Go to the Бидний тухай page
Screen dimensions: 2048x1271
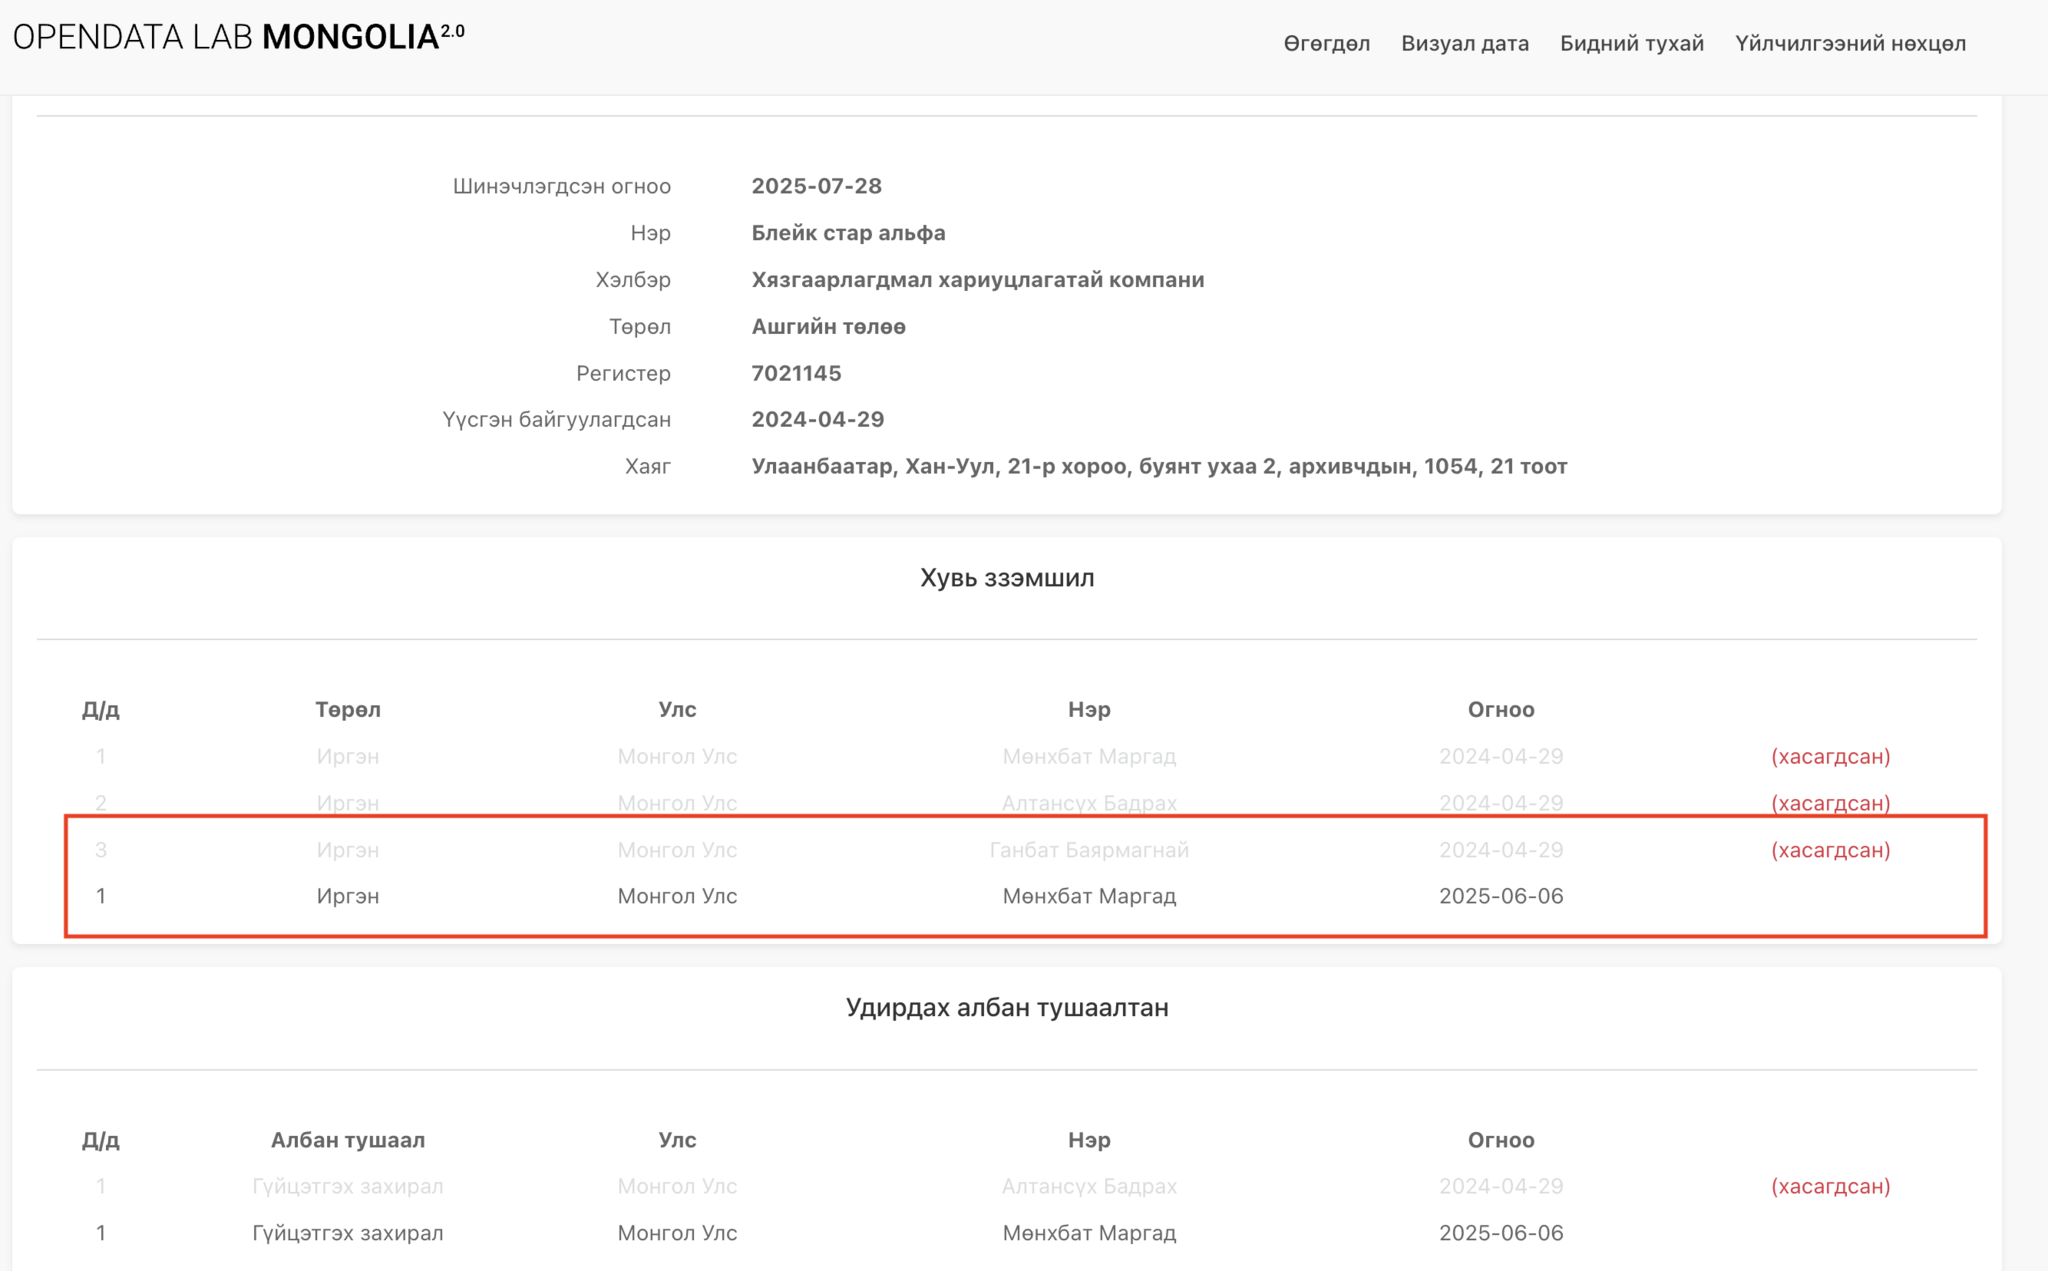(1631, 44)
